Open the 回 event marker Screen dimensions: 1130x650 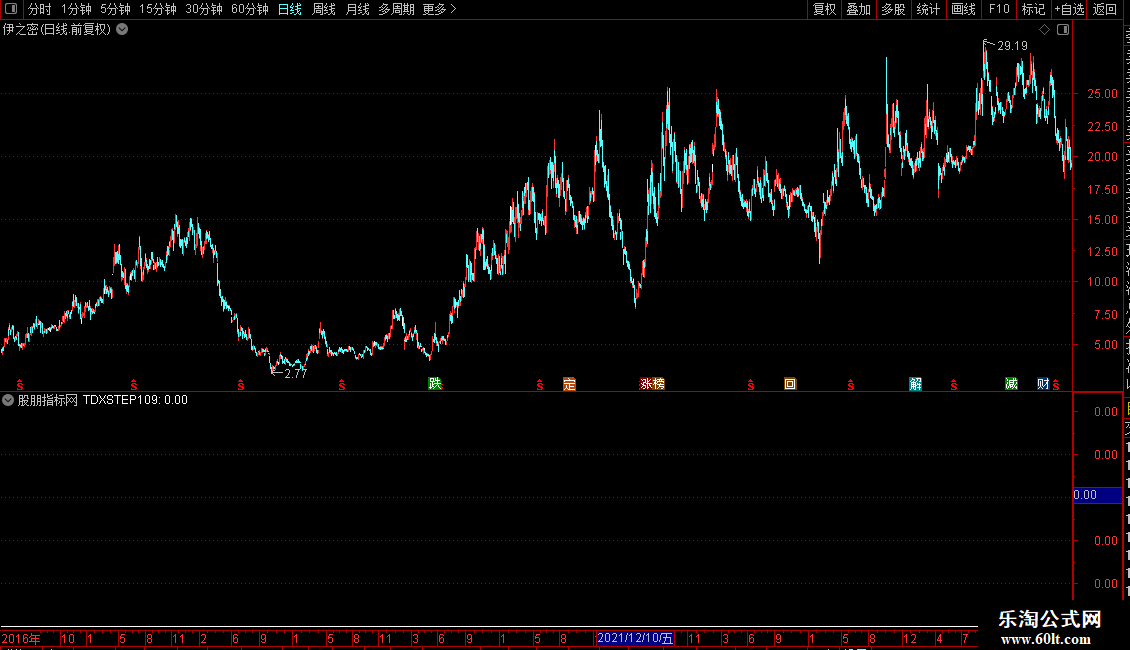pyautogui.click(x=790, y=384)
